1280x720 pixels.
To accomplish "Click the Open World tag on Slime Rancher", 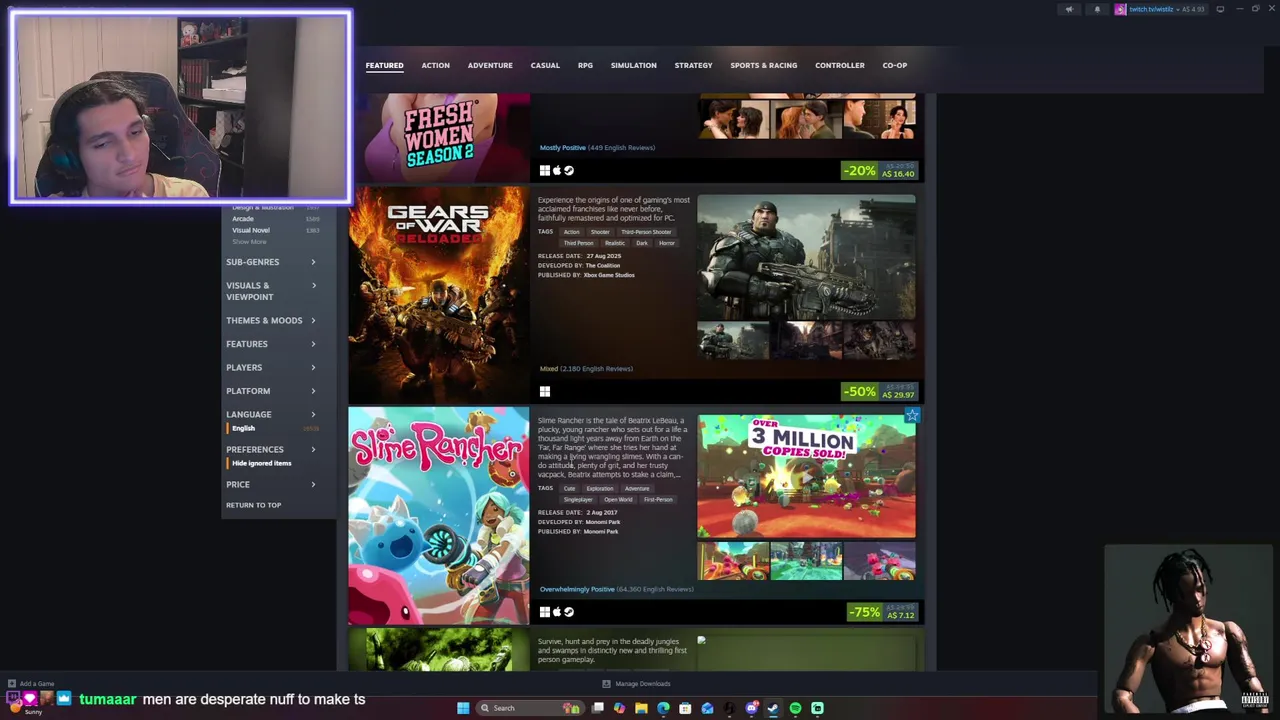I will point(618,500).
